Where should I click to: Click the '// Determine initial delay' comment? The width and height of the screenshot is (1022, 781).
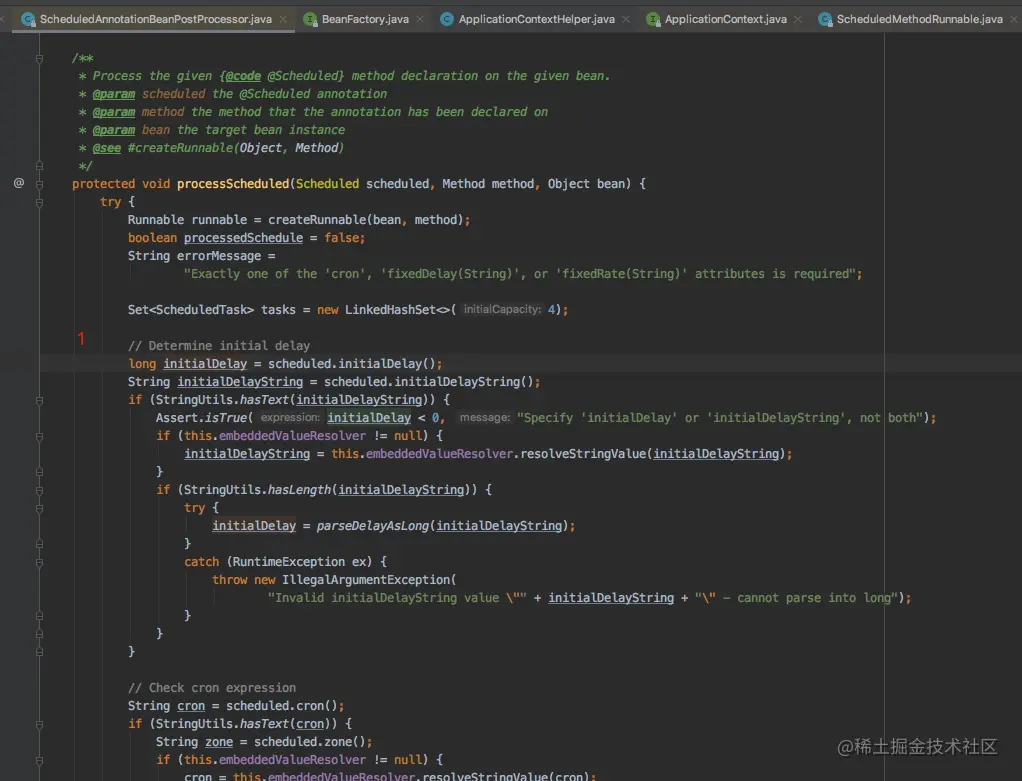click(x=219, y=346)
